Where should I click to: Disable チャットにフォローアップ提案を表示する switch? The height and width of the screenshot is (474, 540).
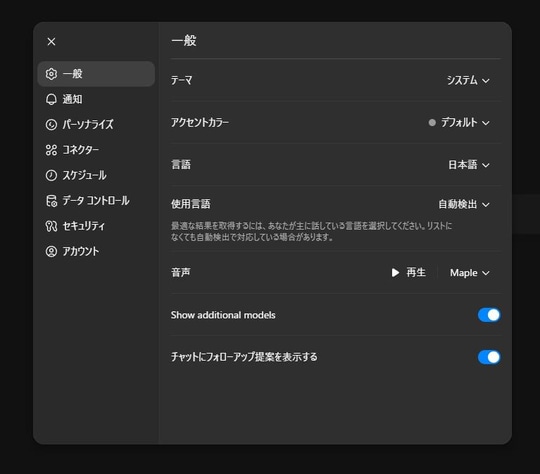(489, 357)
